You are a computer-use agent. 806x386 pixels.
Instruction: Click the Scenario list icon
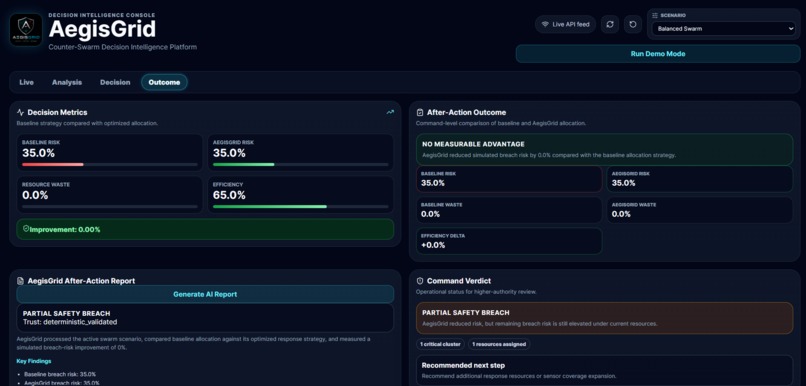point(655,15)
